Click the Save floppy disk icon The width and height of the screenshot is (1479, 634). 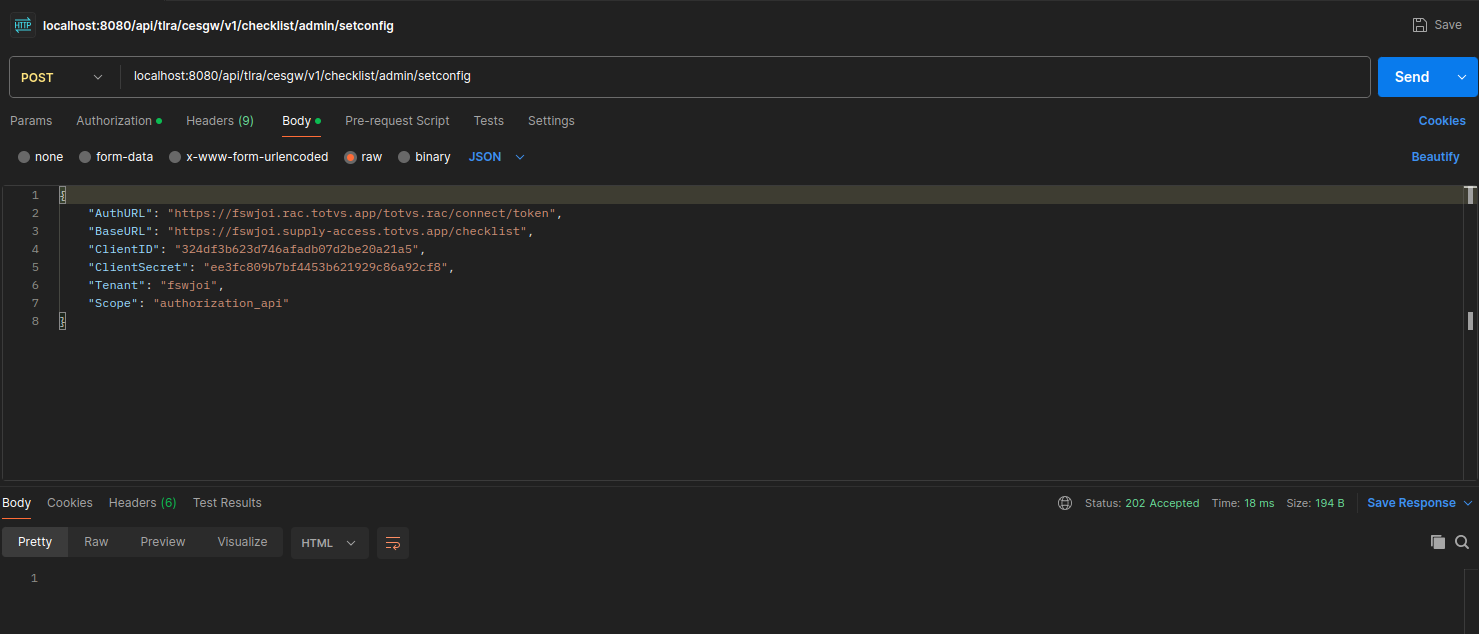(1419, 25)
